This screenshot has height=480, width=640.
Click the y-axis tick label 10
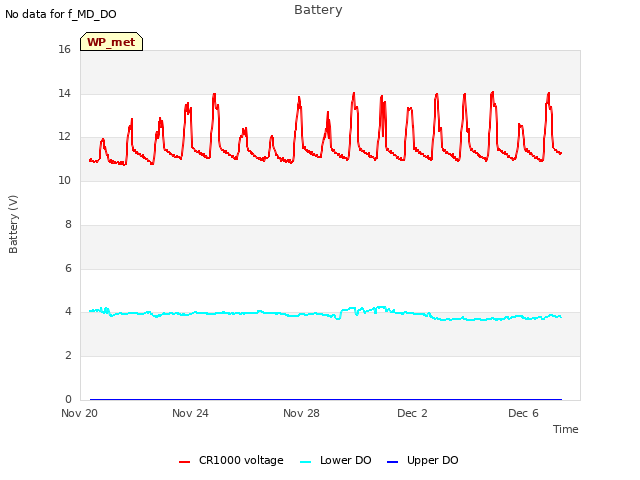[x=64, y=180]
